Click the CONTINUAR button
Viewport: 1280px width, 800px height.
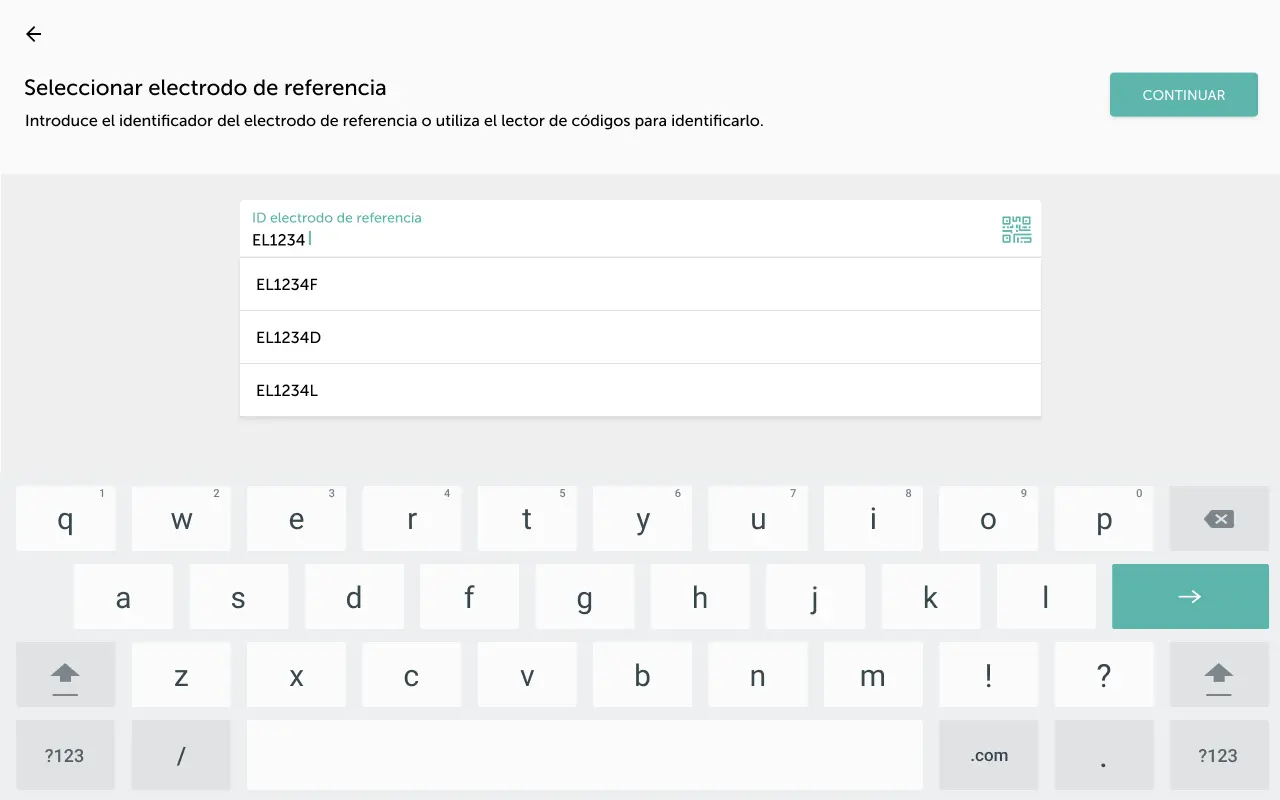click(x=1183, y=95)
